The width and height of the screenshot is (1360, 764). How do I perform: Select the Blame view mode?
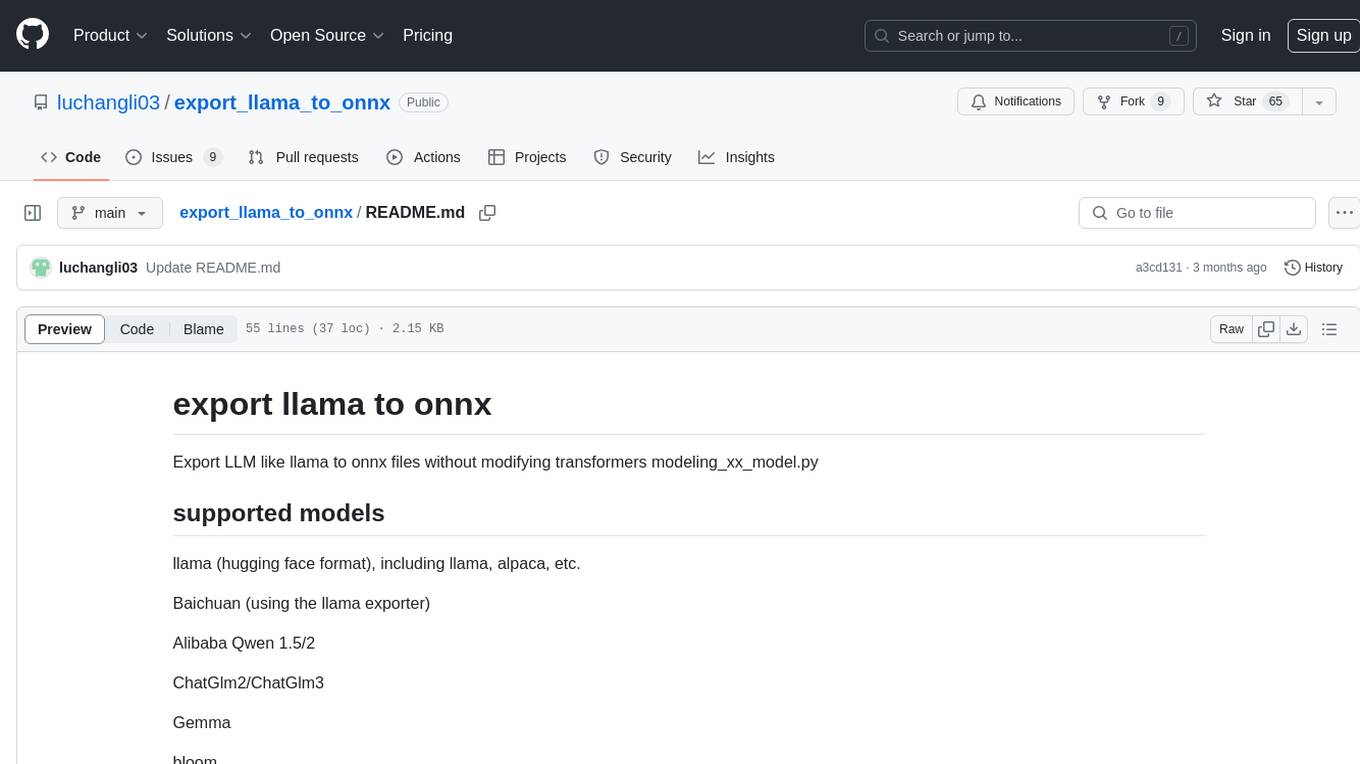click(x=203, y=329)
